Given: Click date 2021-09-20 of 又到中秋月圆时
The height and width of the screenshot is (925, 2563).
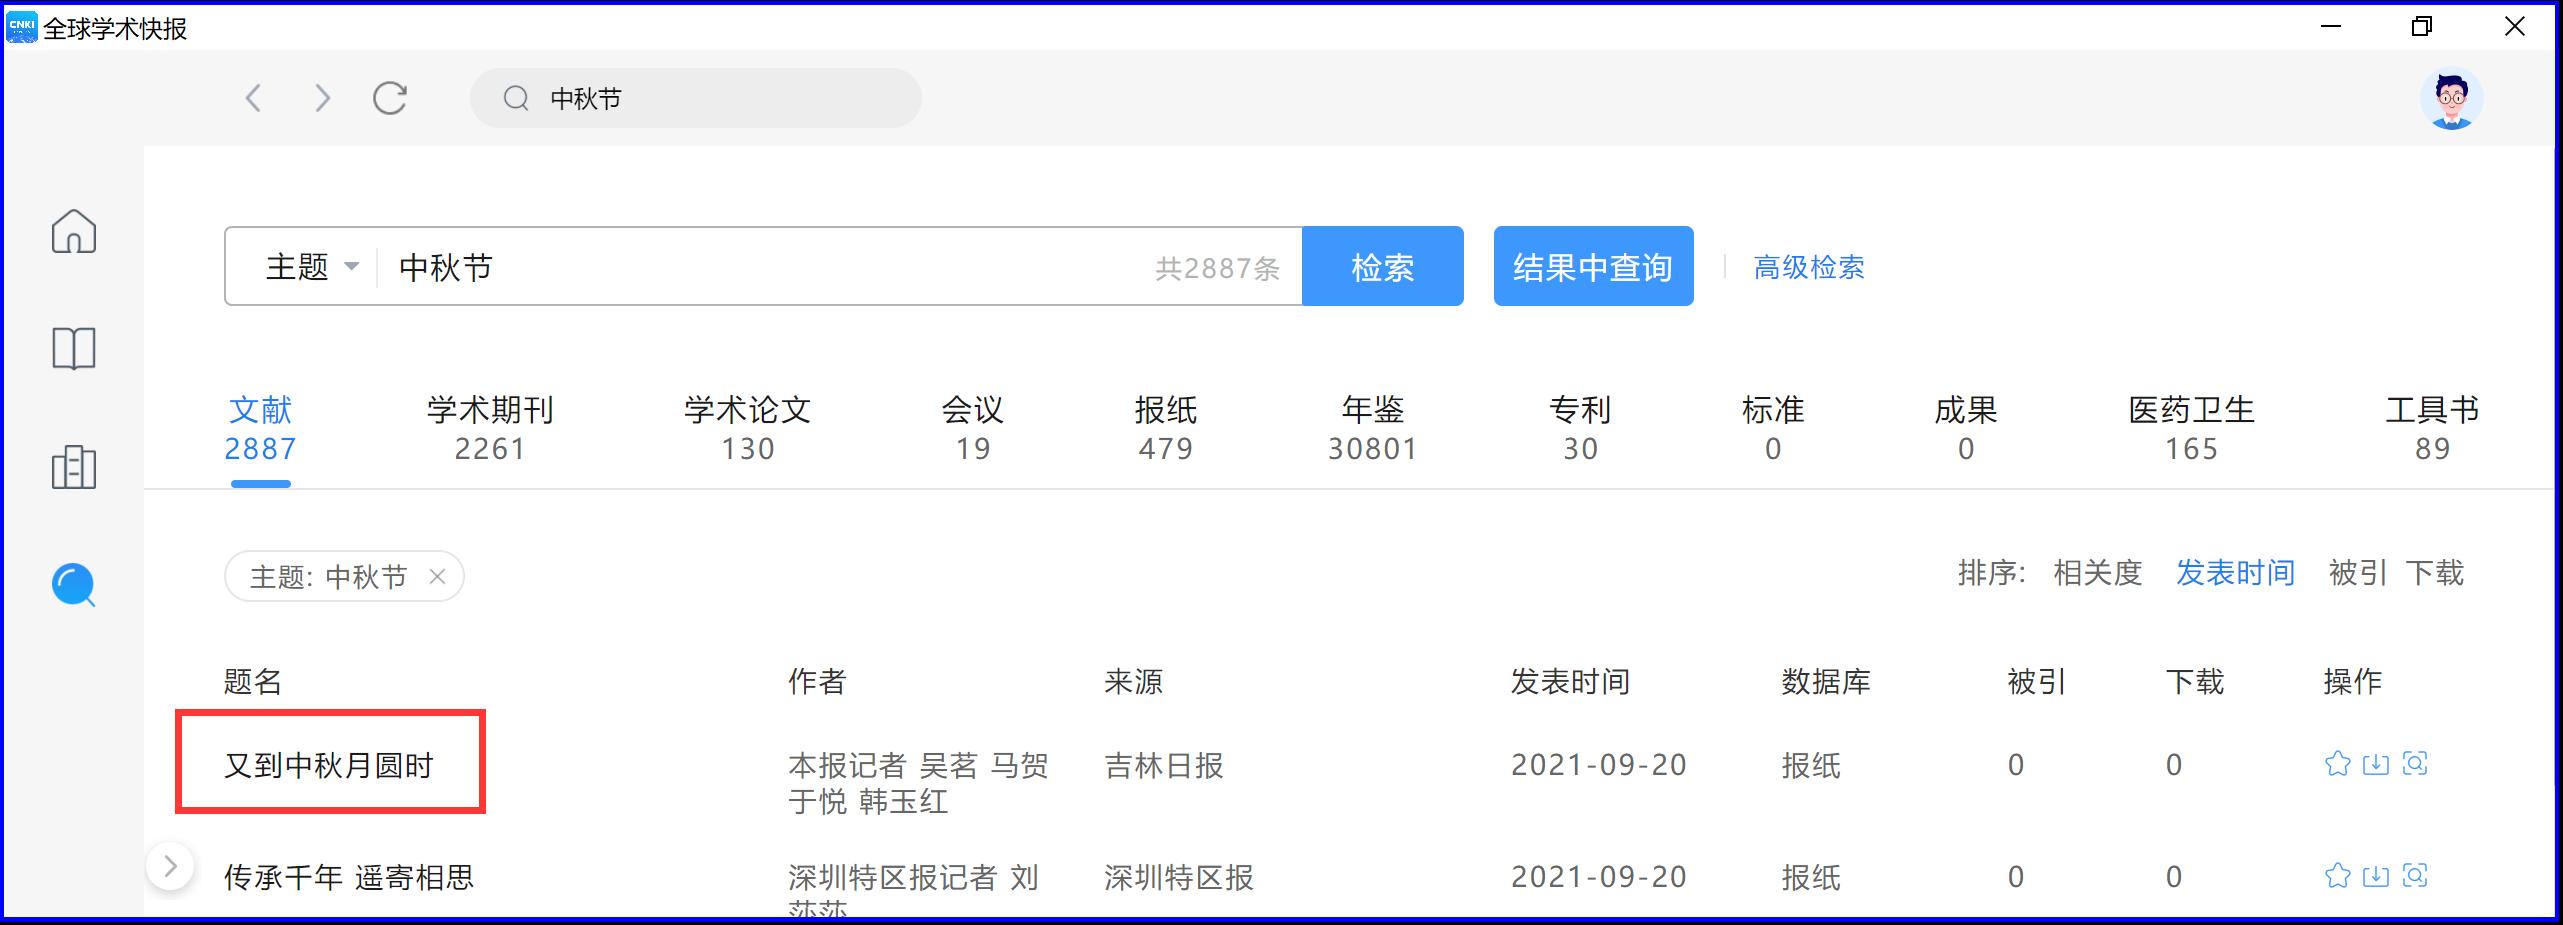Looking at the screenshot, I should click(x=1599, y=765).
